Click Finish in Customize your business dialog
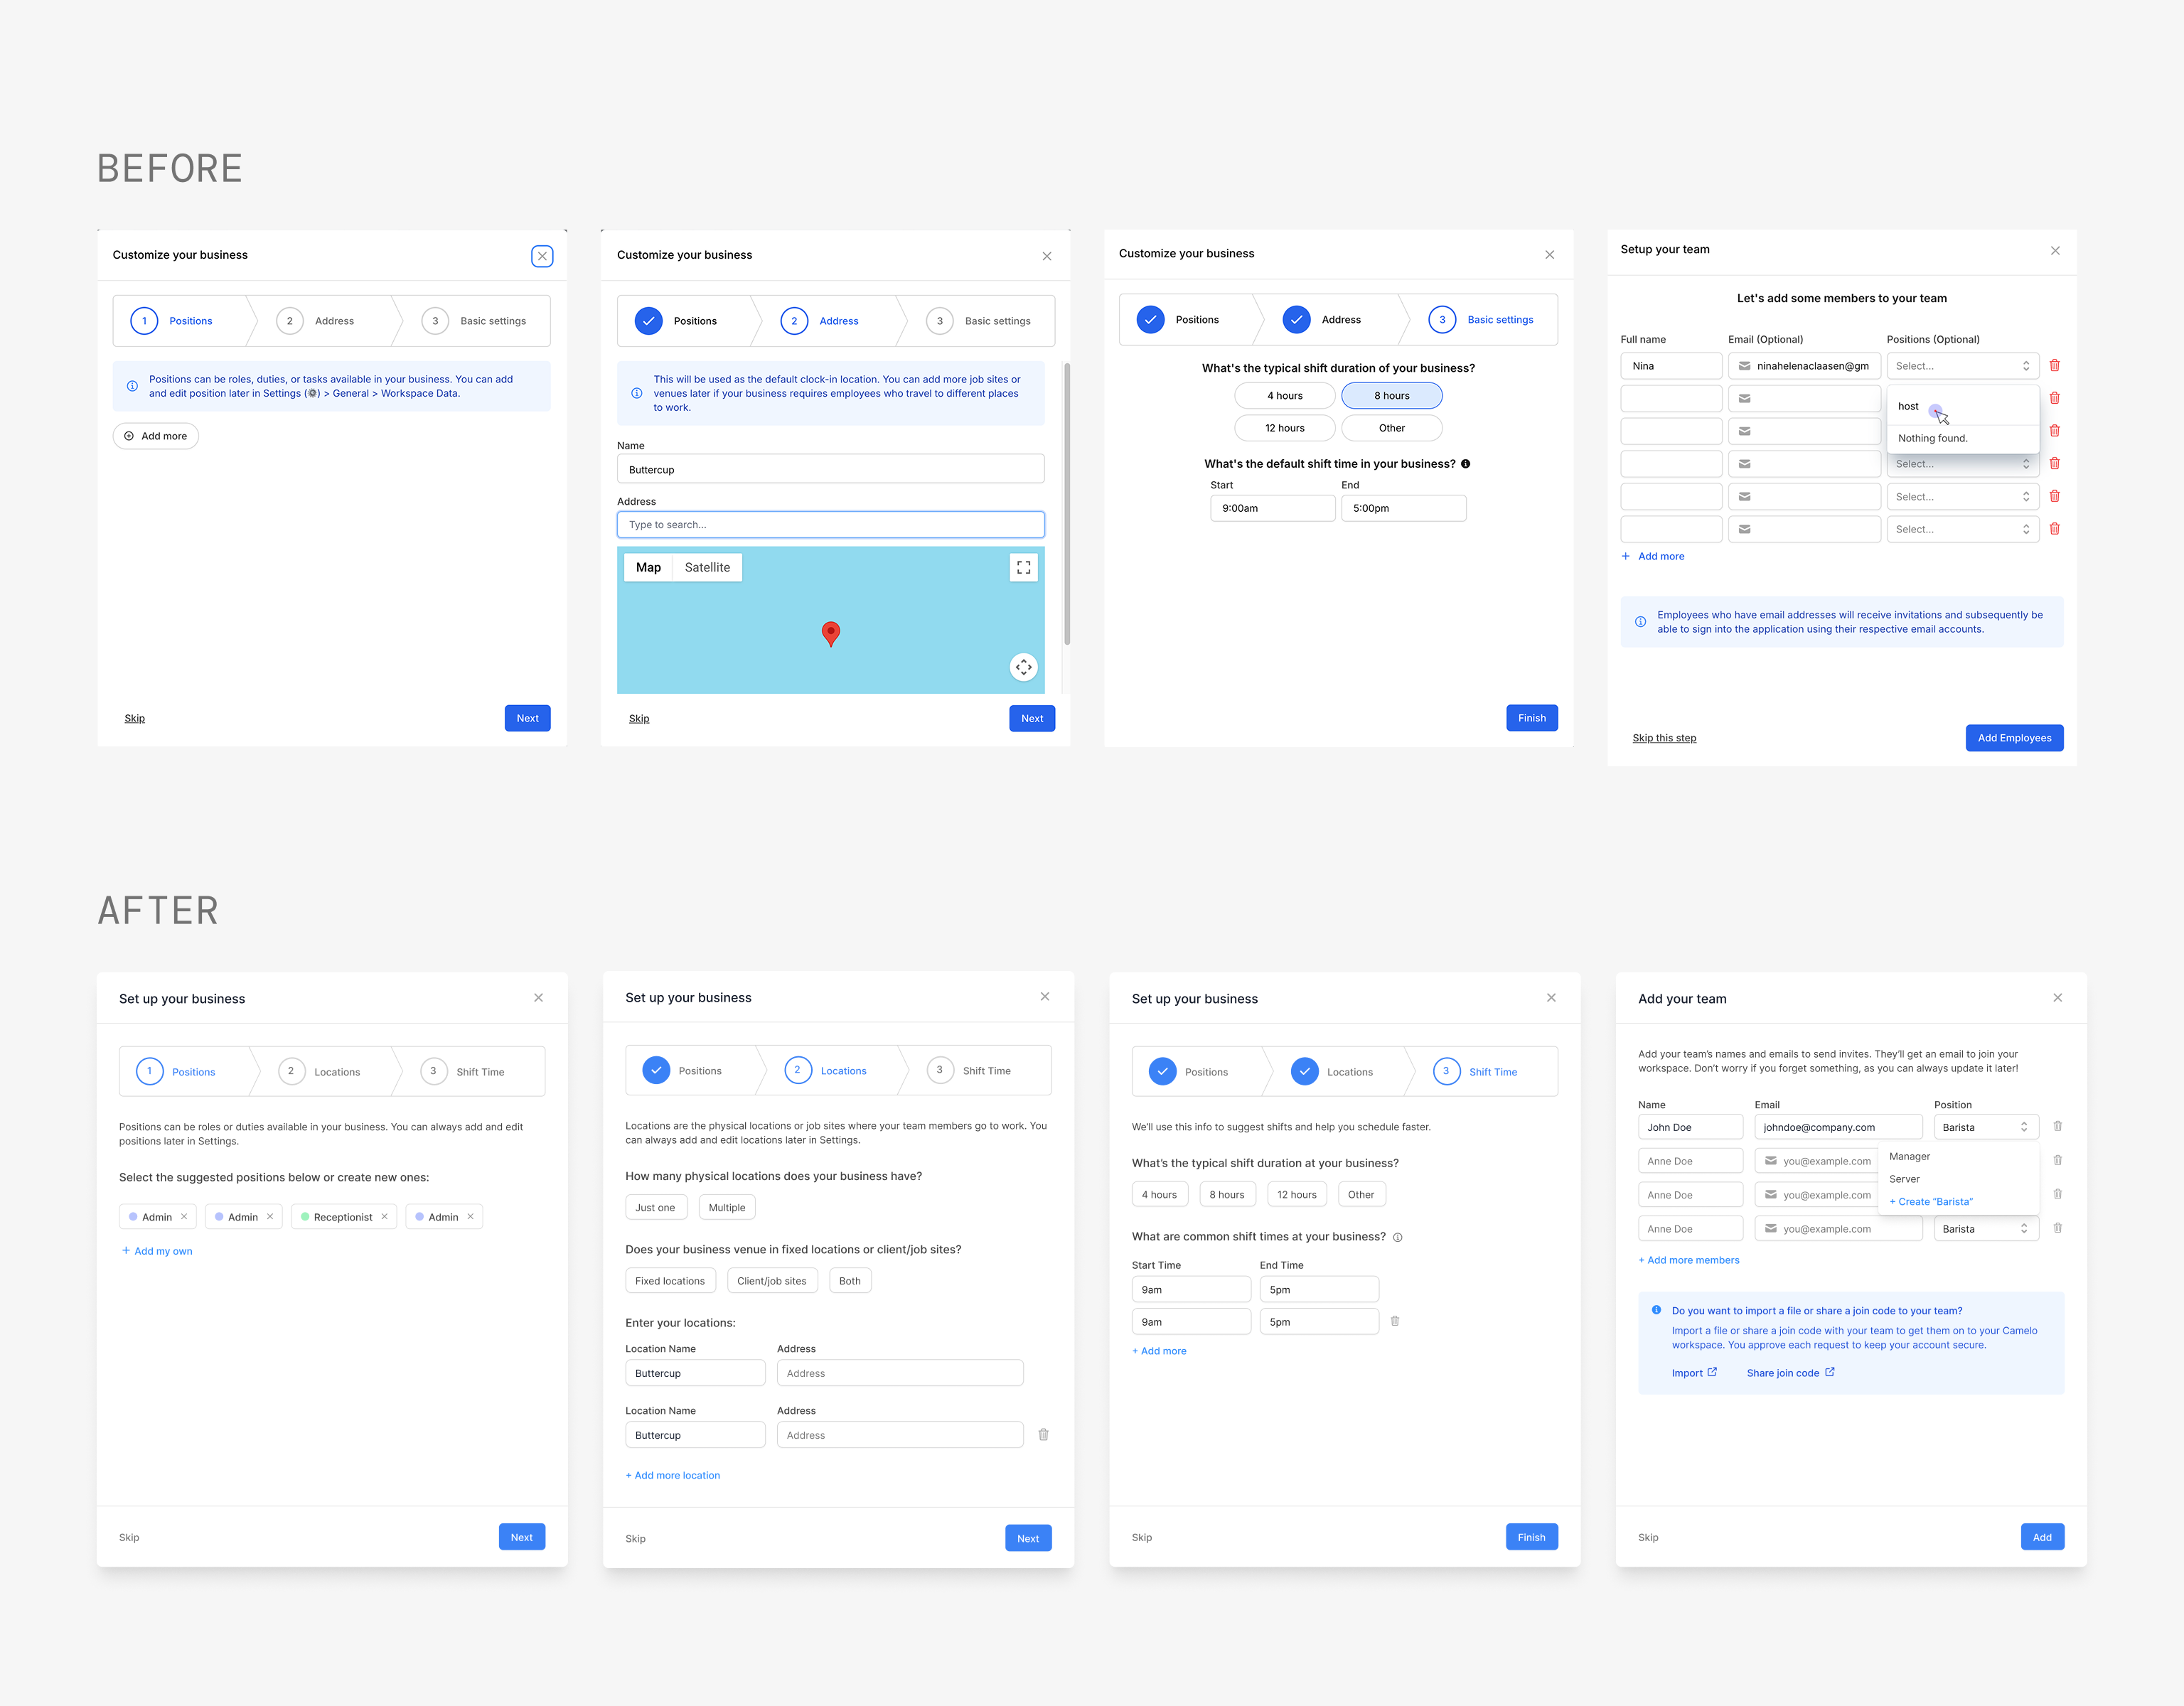Screen dimensions: 2184x1706 tap(1532, 718)
